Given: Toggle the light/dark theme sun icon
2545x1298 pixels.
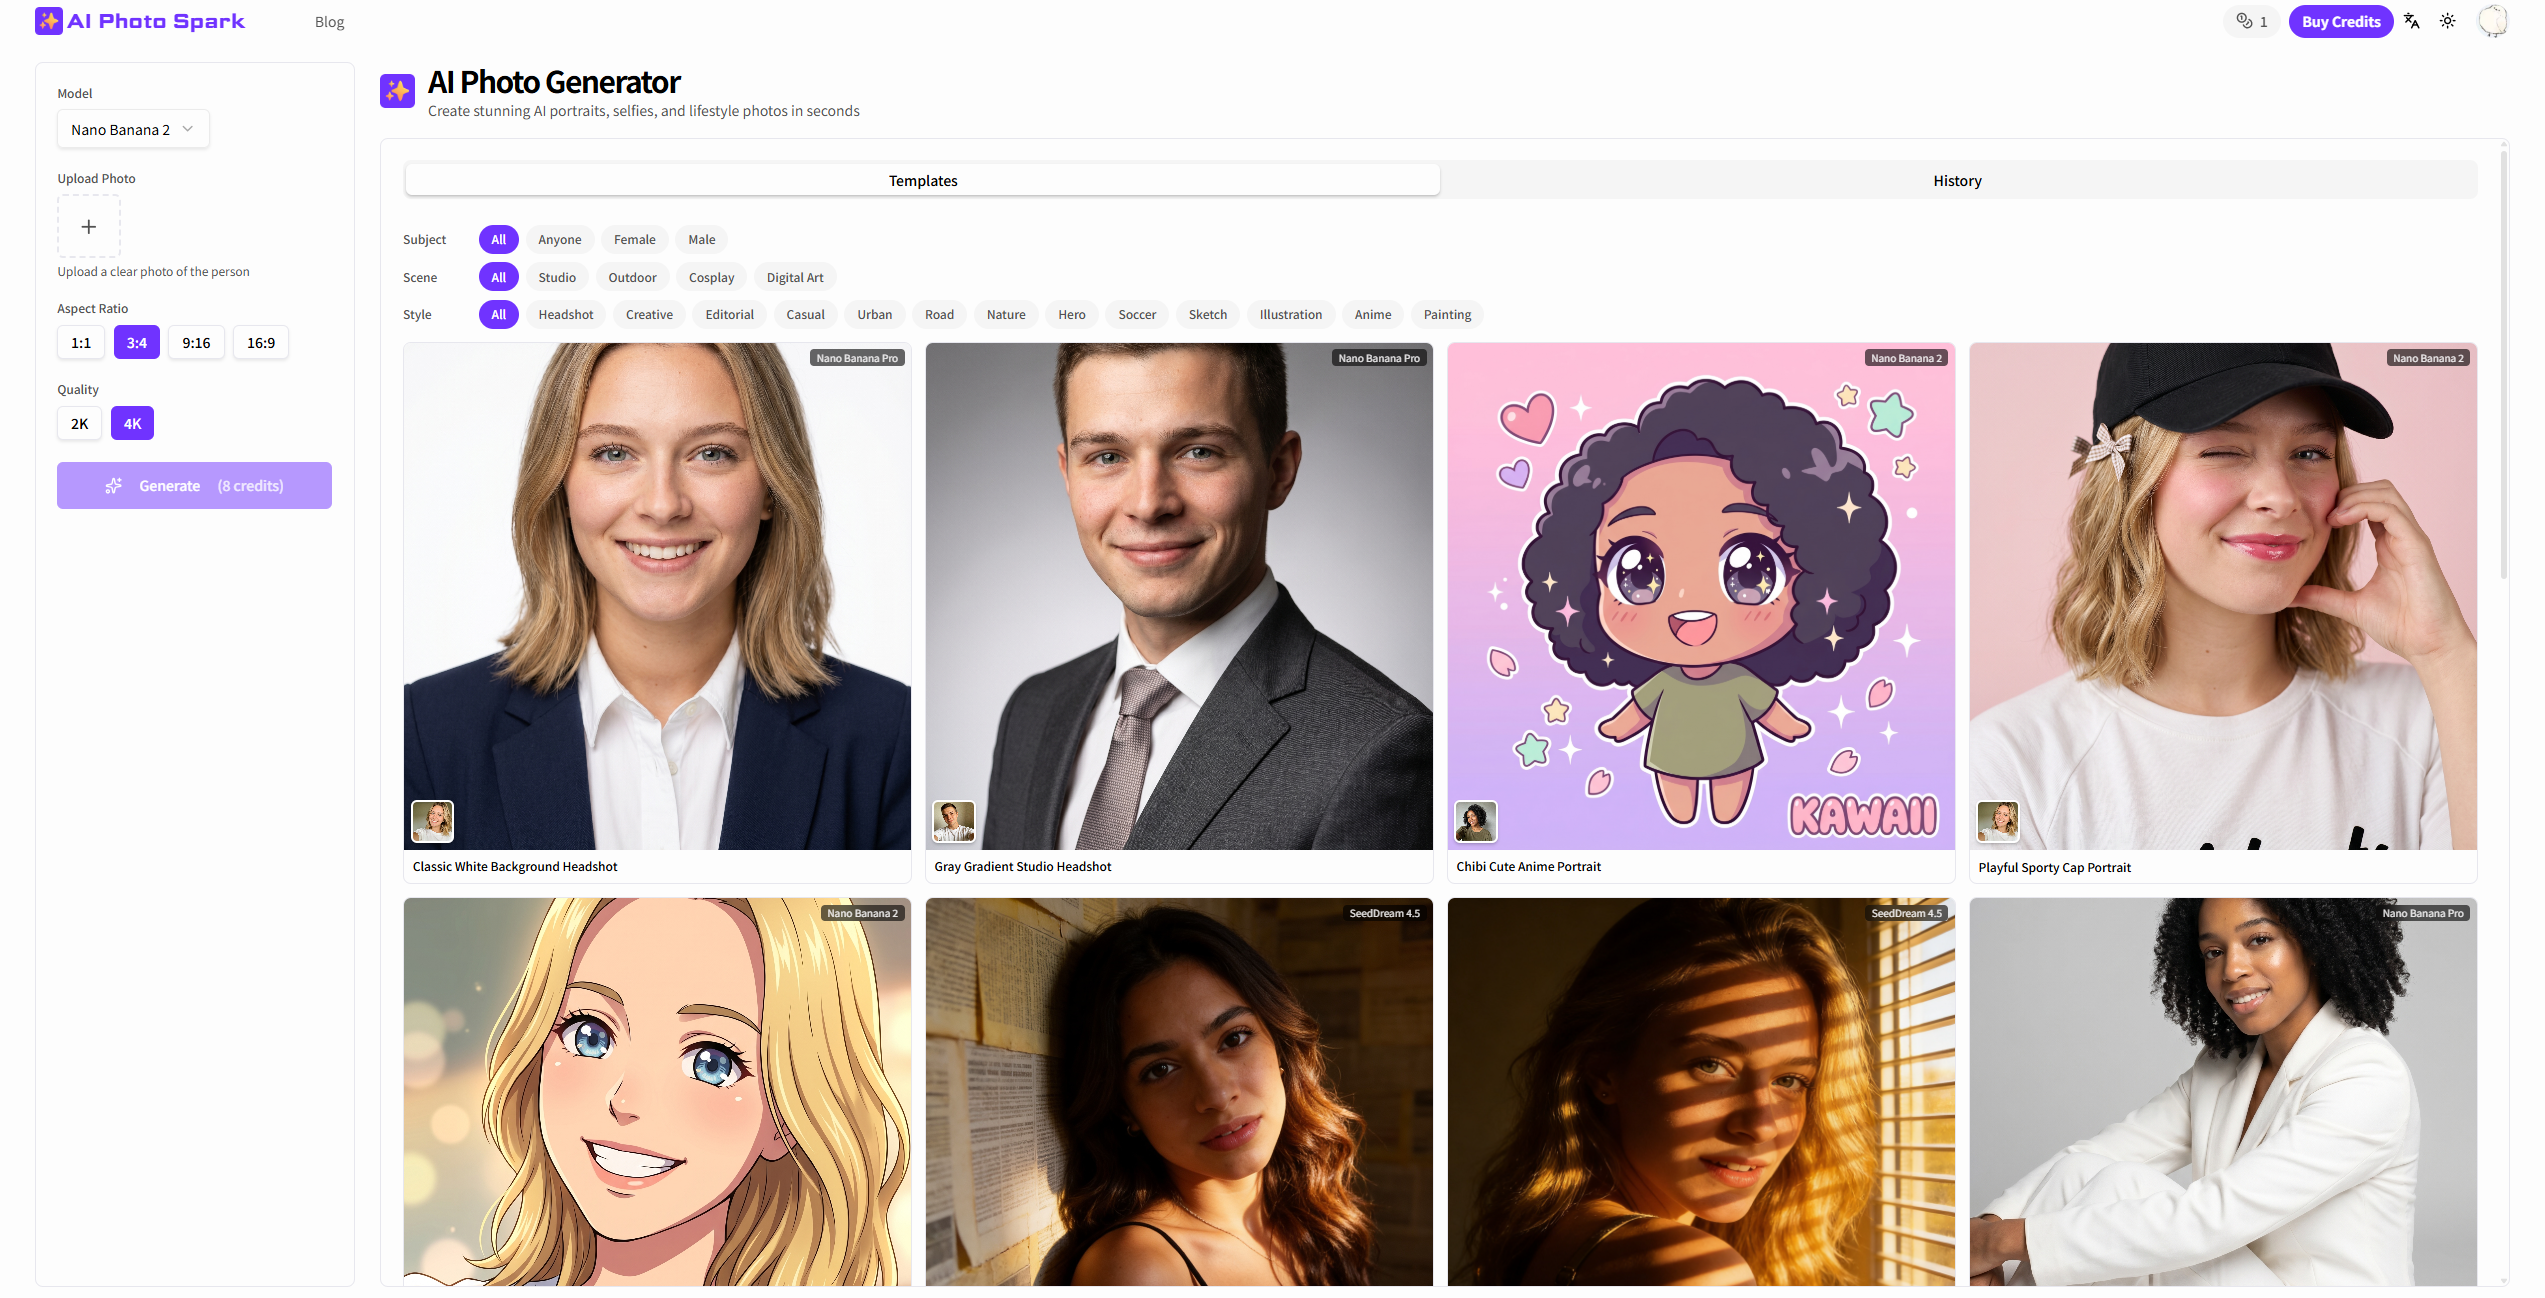Looking at the screenshot, I should pyautogui.click(x=2448, y=21).
